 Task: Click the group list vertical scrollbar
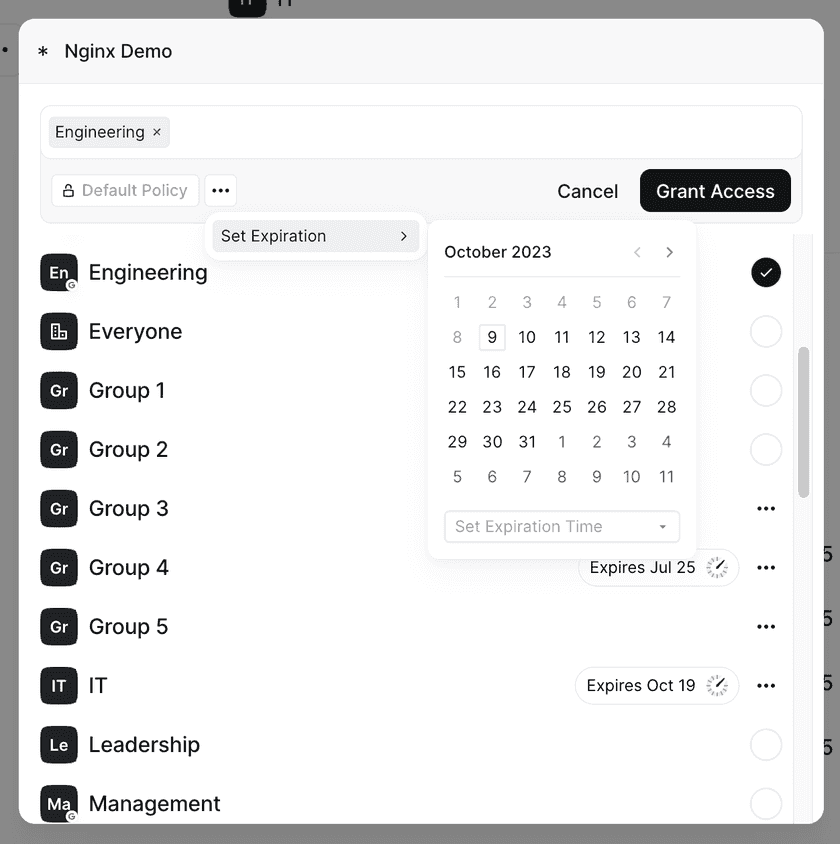[803, 423]
